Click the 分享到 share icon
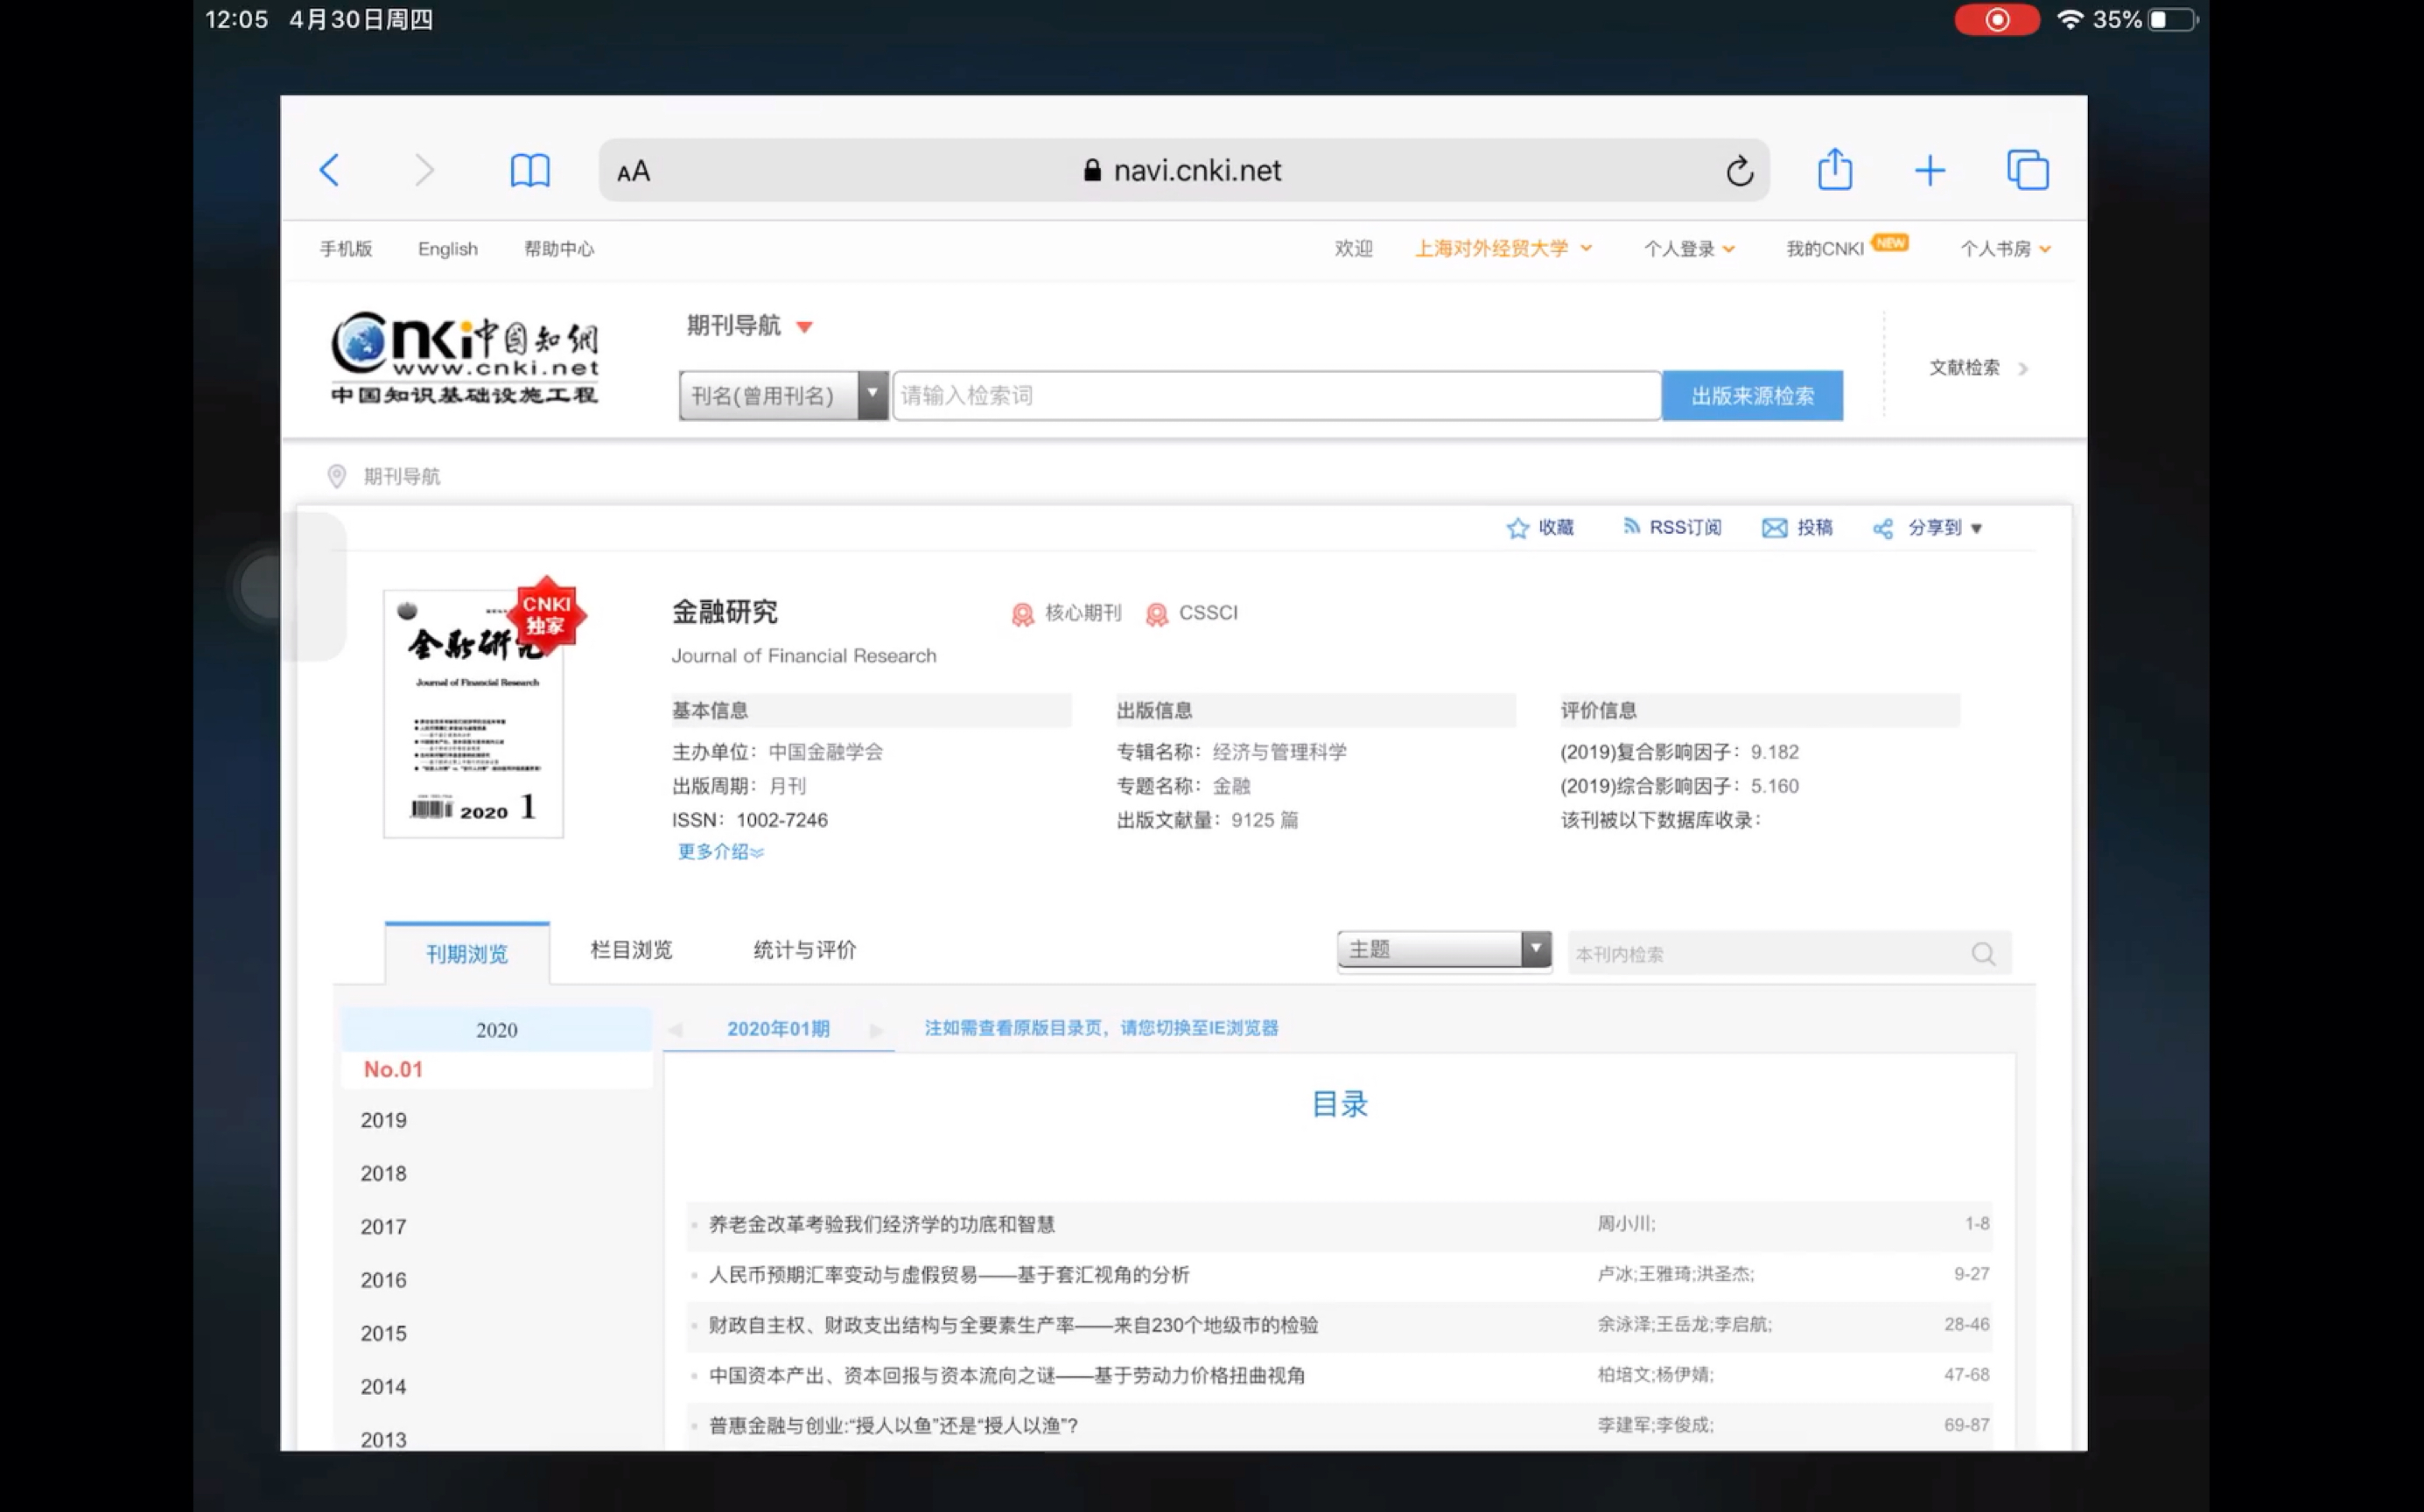Screen dimensions: 2424x1512 pos(1882,529)
